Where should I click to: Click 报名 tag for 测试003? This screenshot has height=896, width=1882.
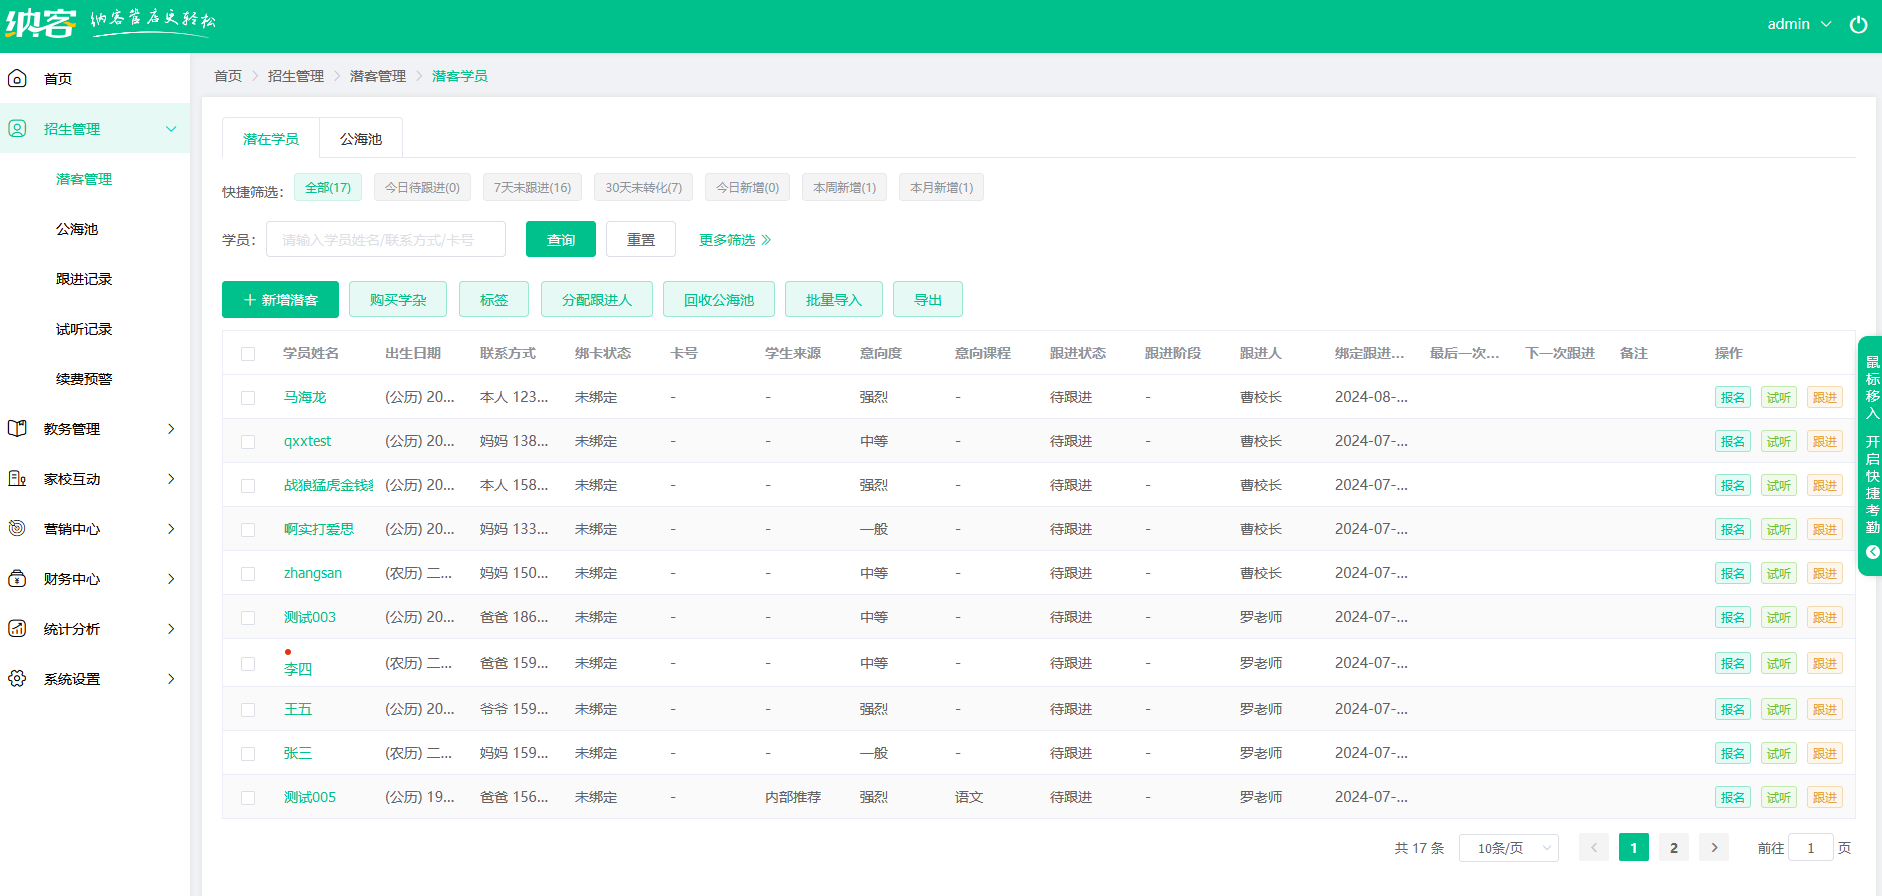(1733, 617)
